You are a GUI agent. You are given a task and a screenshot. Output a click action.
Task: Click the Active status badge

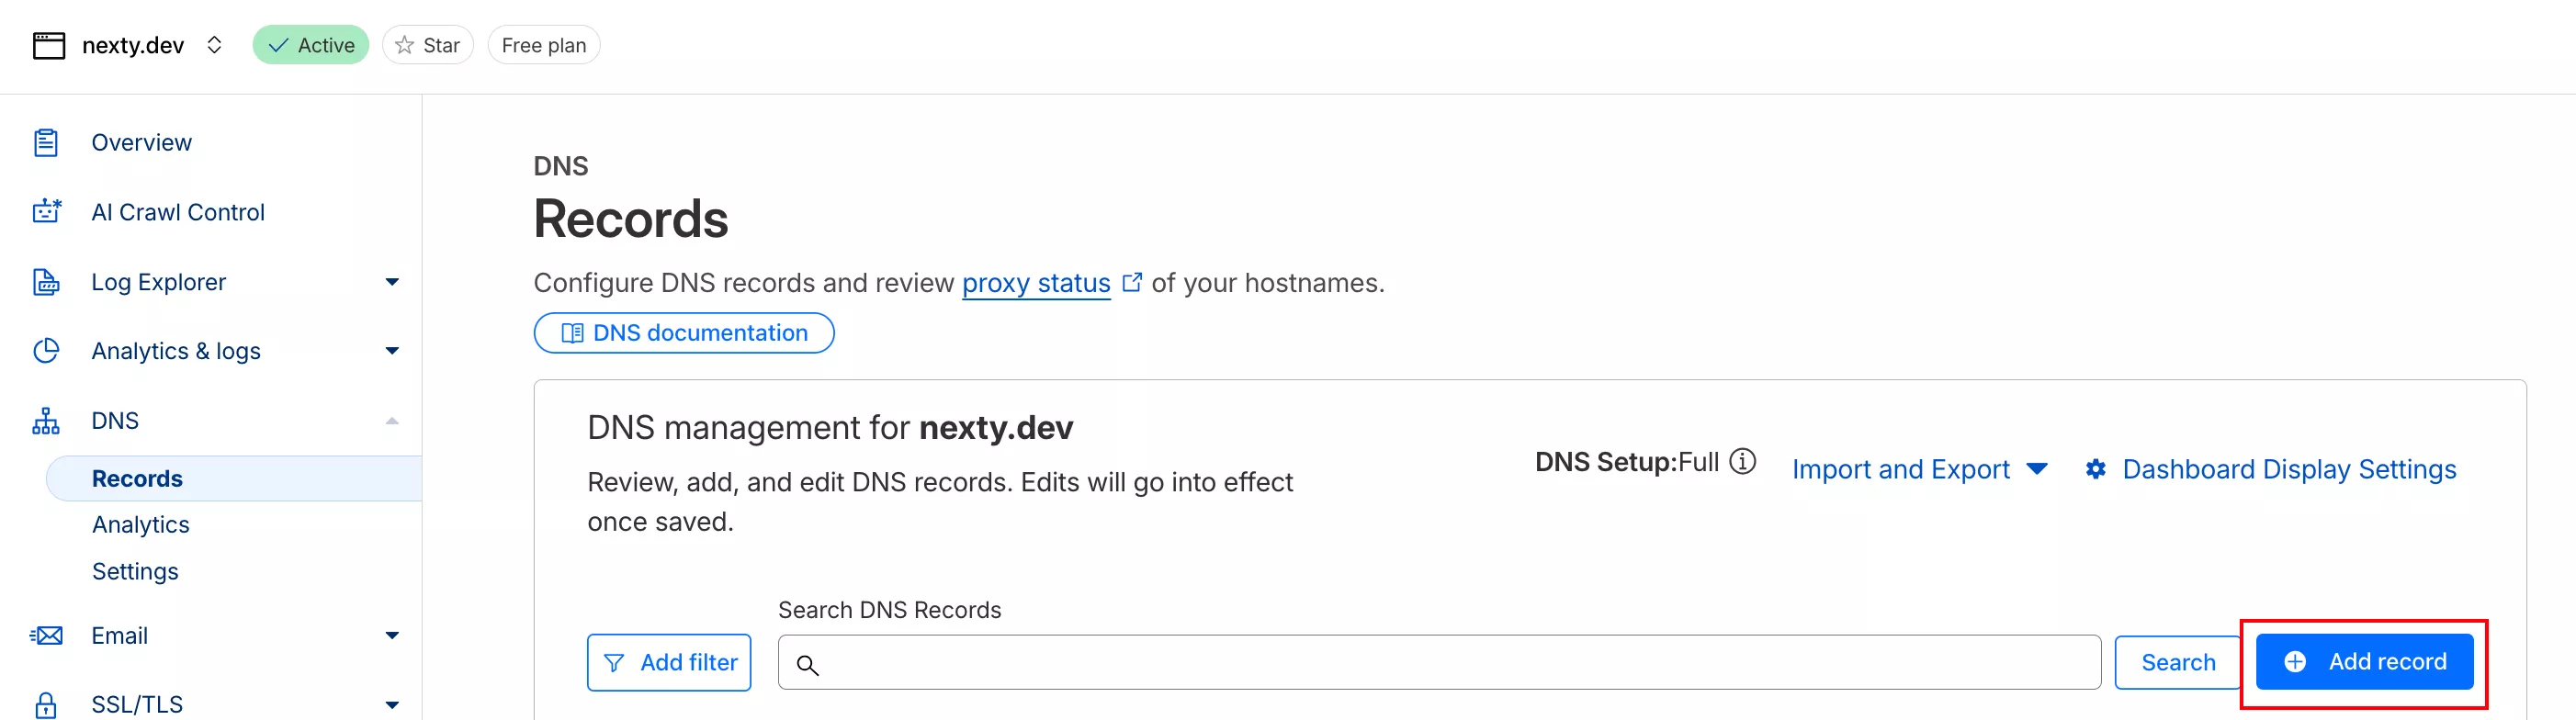(x=311, y=45)
